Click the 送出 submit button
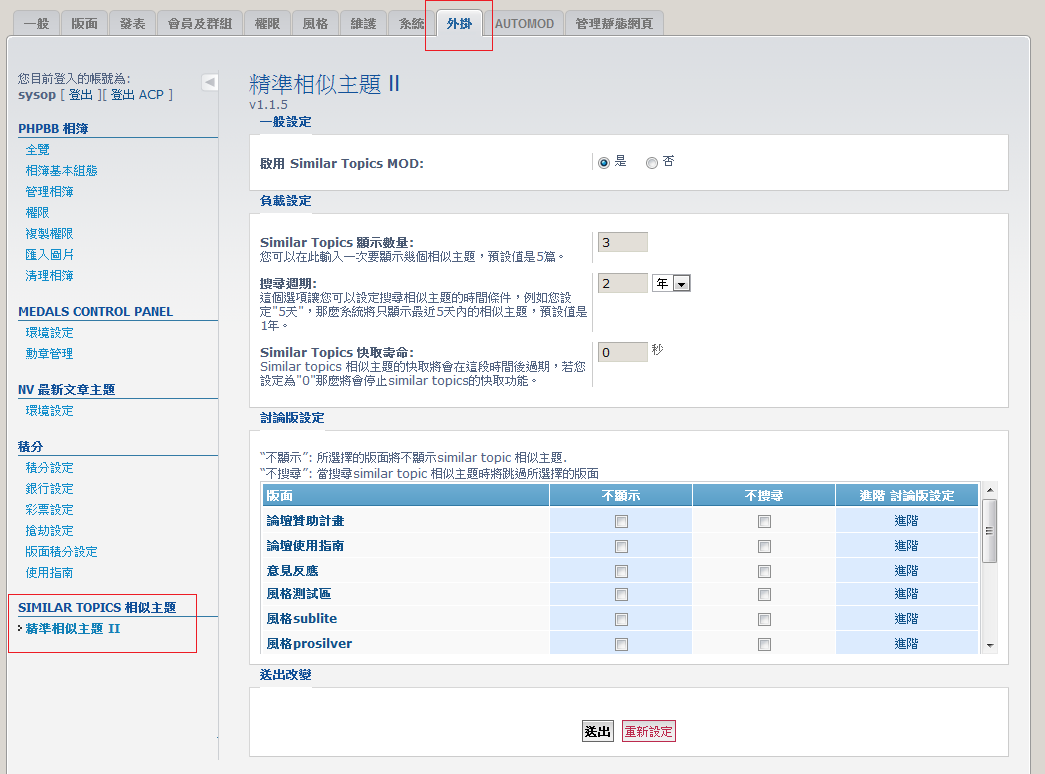 [597, 732]
